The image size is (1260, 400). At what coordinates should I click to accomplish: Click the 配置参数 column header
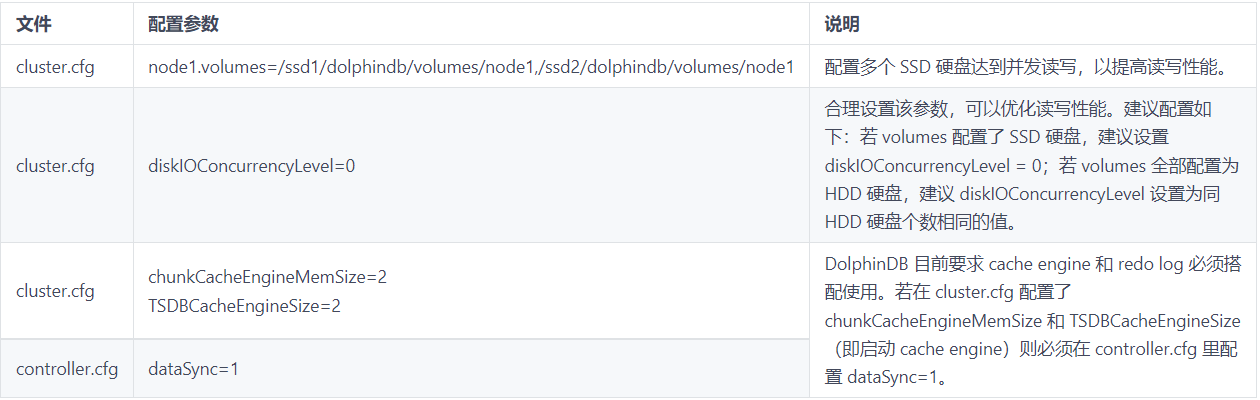(x=183, y=23)
